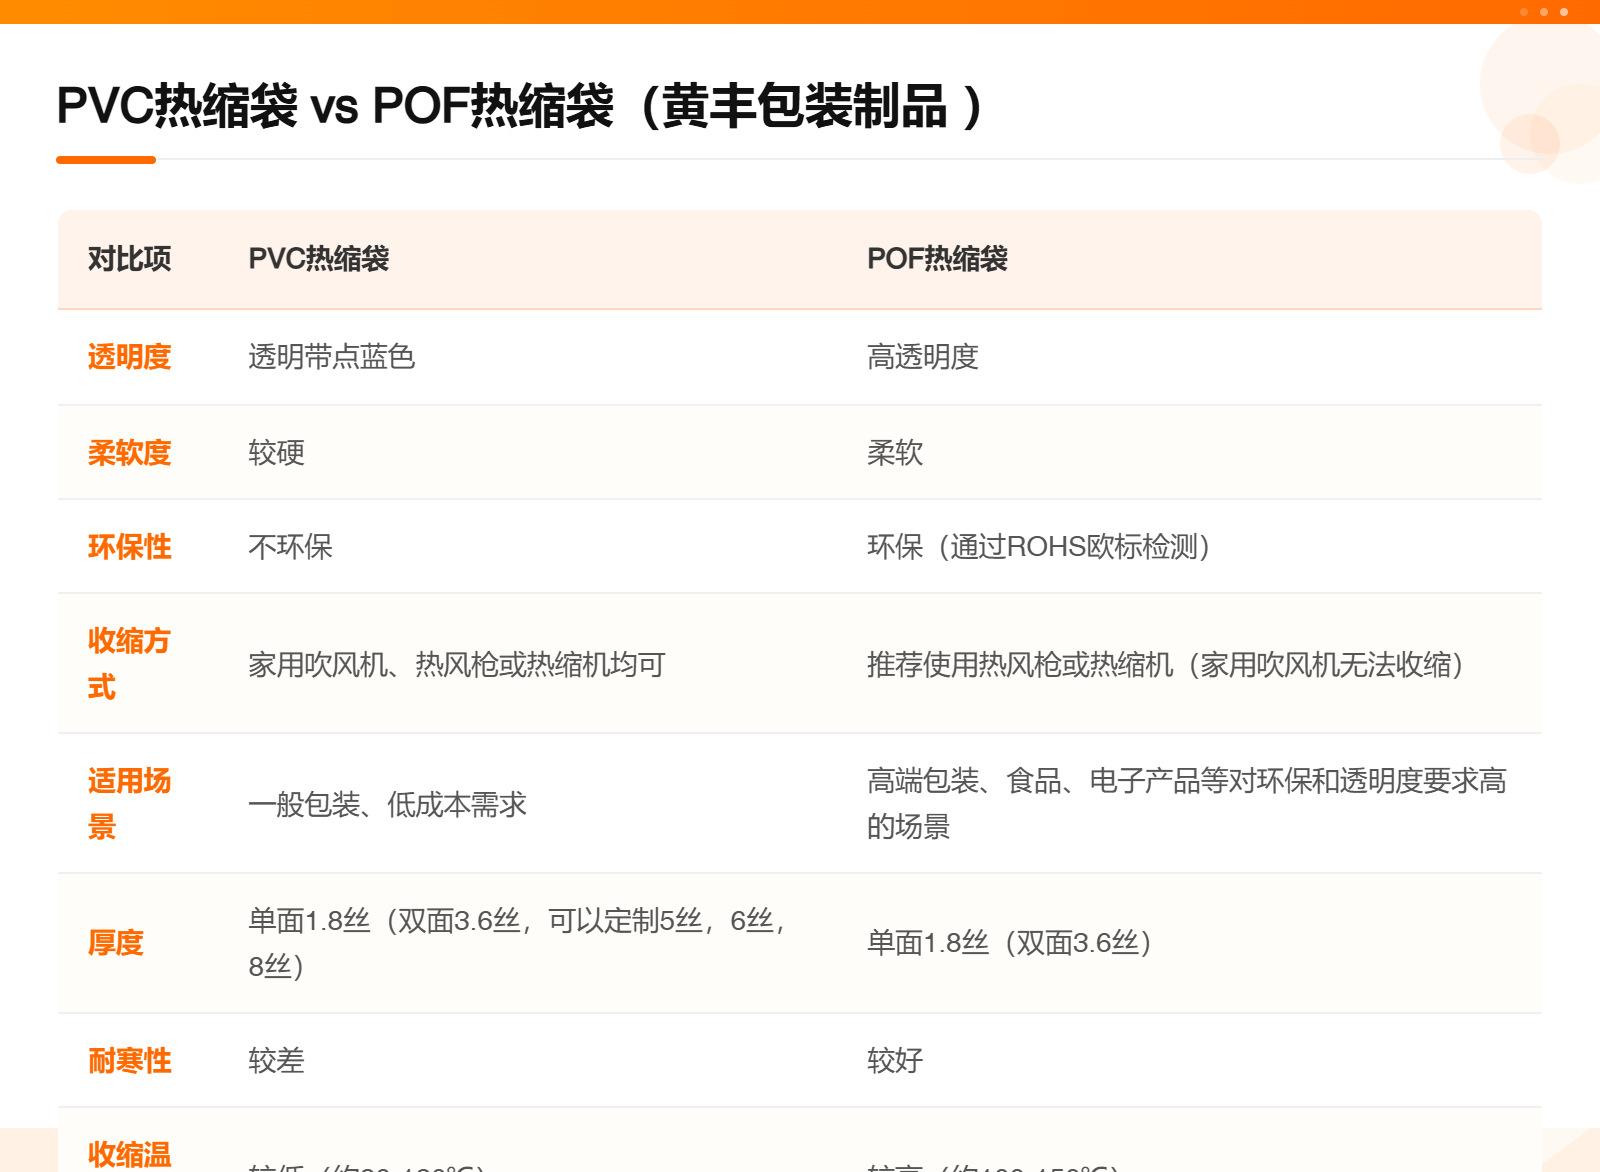
Task: Click the '高透明度' cell
Action: coord(923,357)
